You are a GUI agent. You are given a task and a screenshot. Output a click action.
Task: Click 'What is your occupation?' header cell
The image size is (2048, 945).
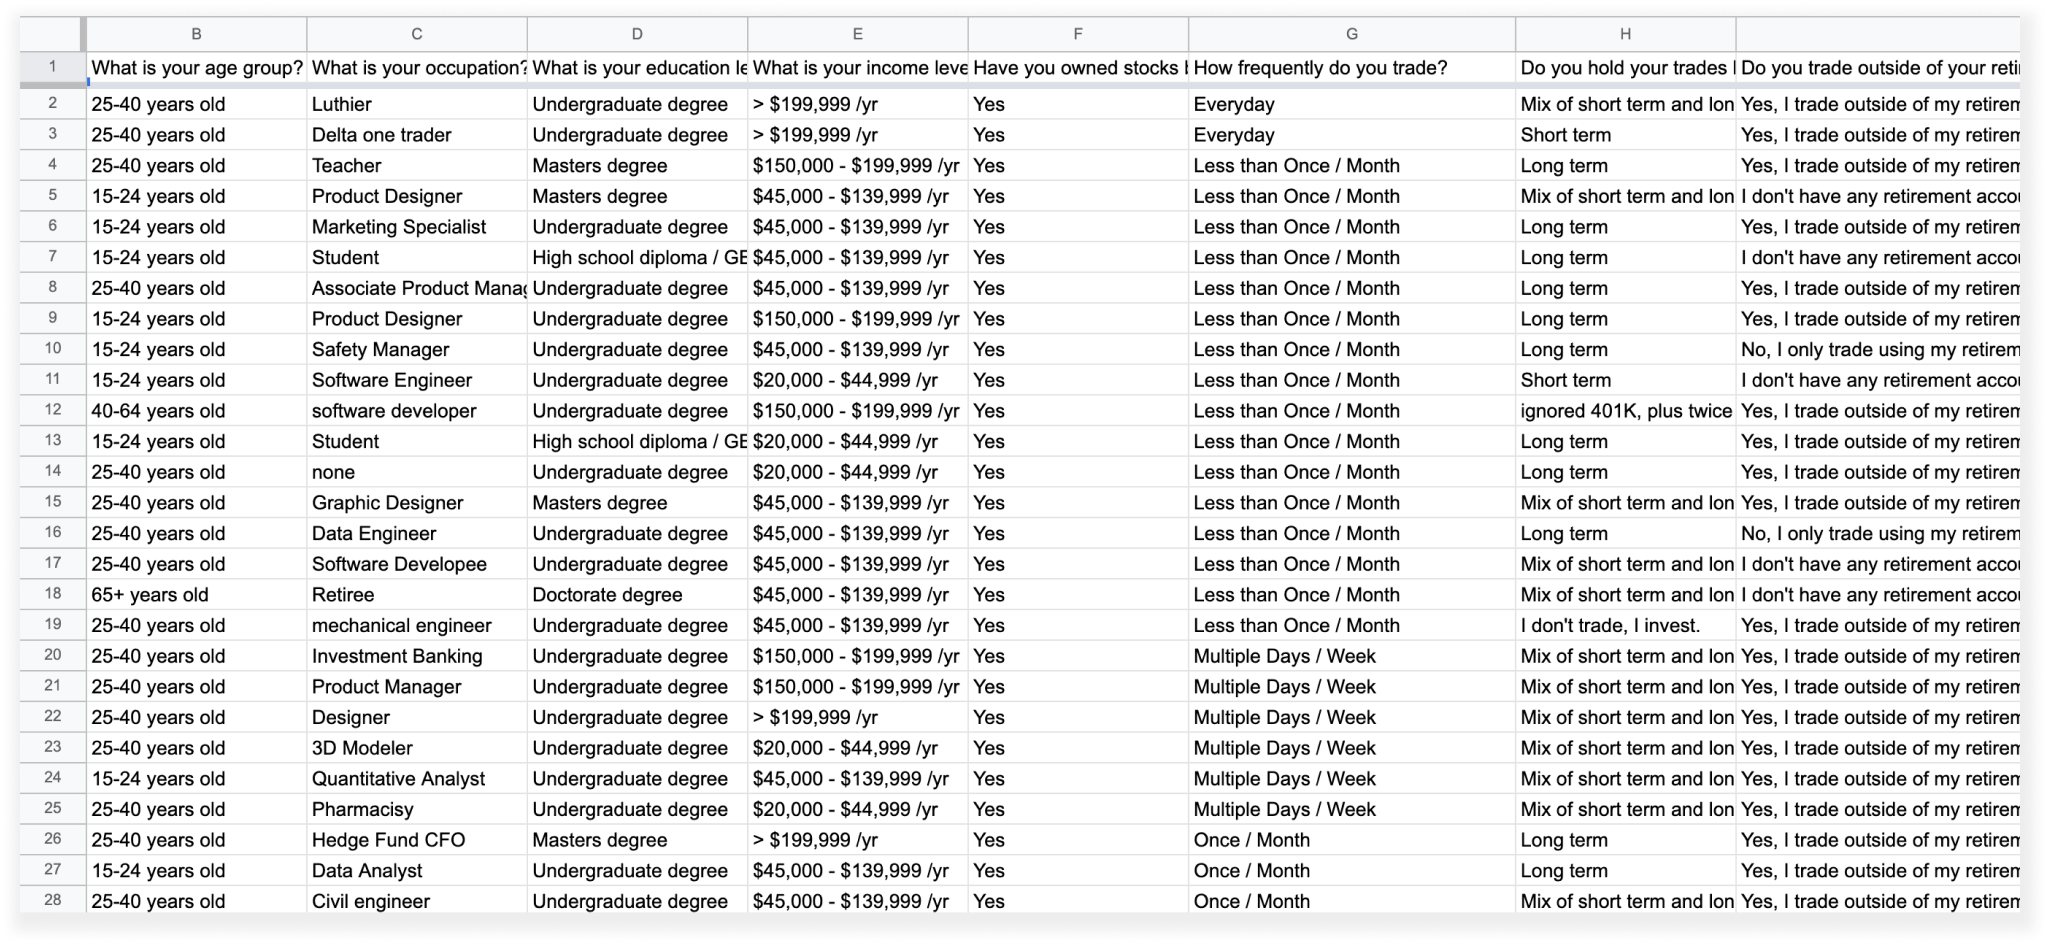click(417, 68)
